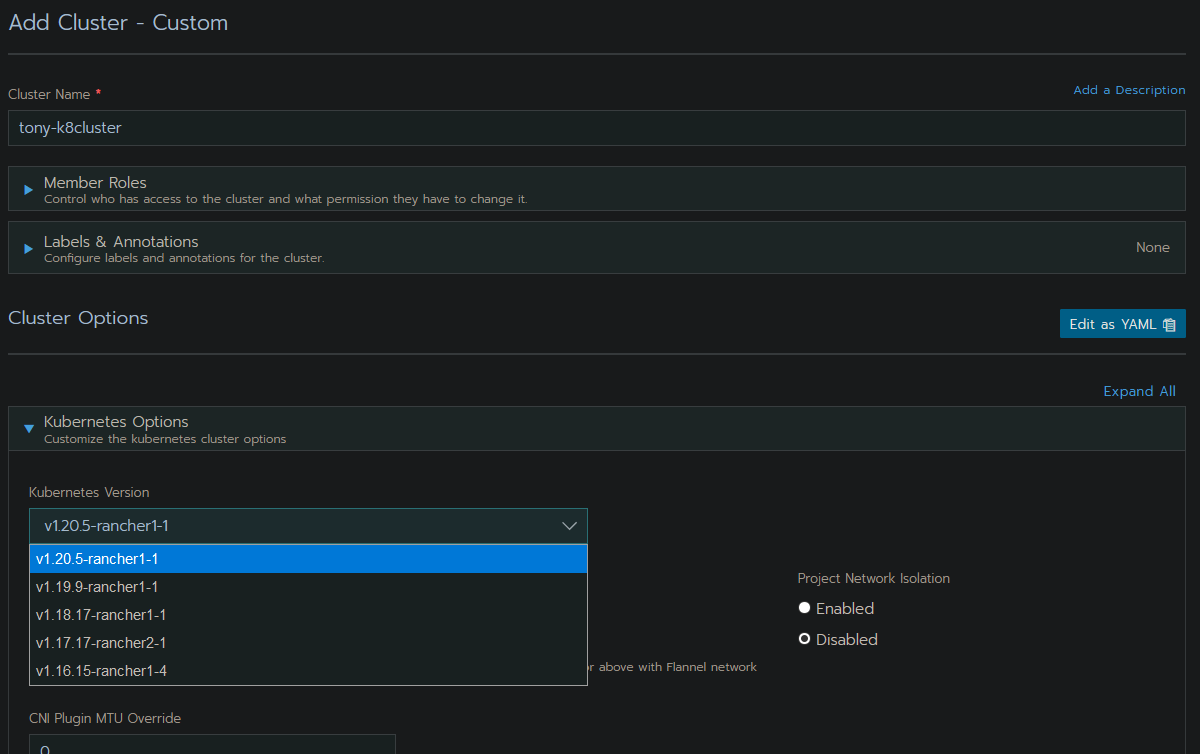
Task: Click the CNI Plugin MTU Override field
Action: tap(212, 744)
